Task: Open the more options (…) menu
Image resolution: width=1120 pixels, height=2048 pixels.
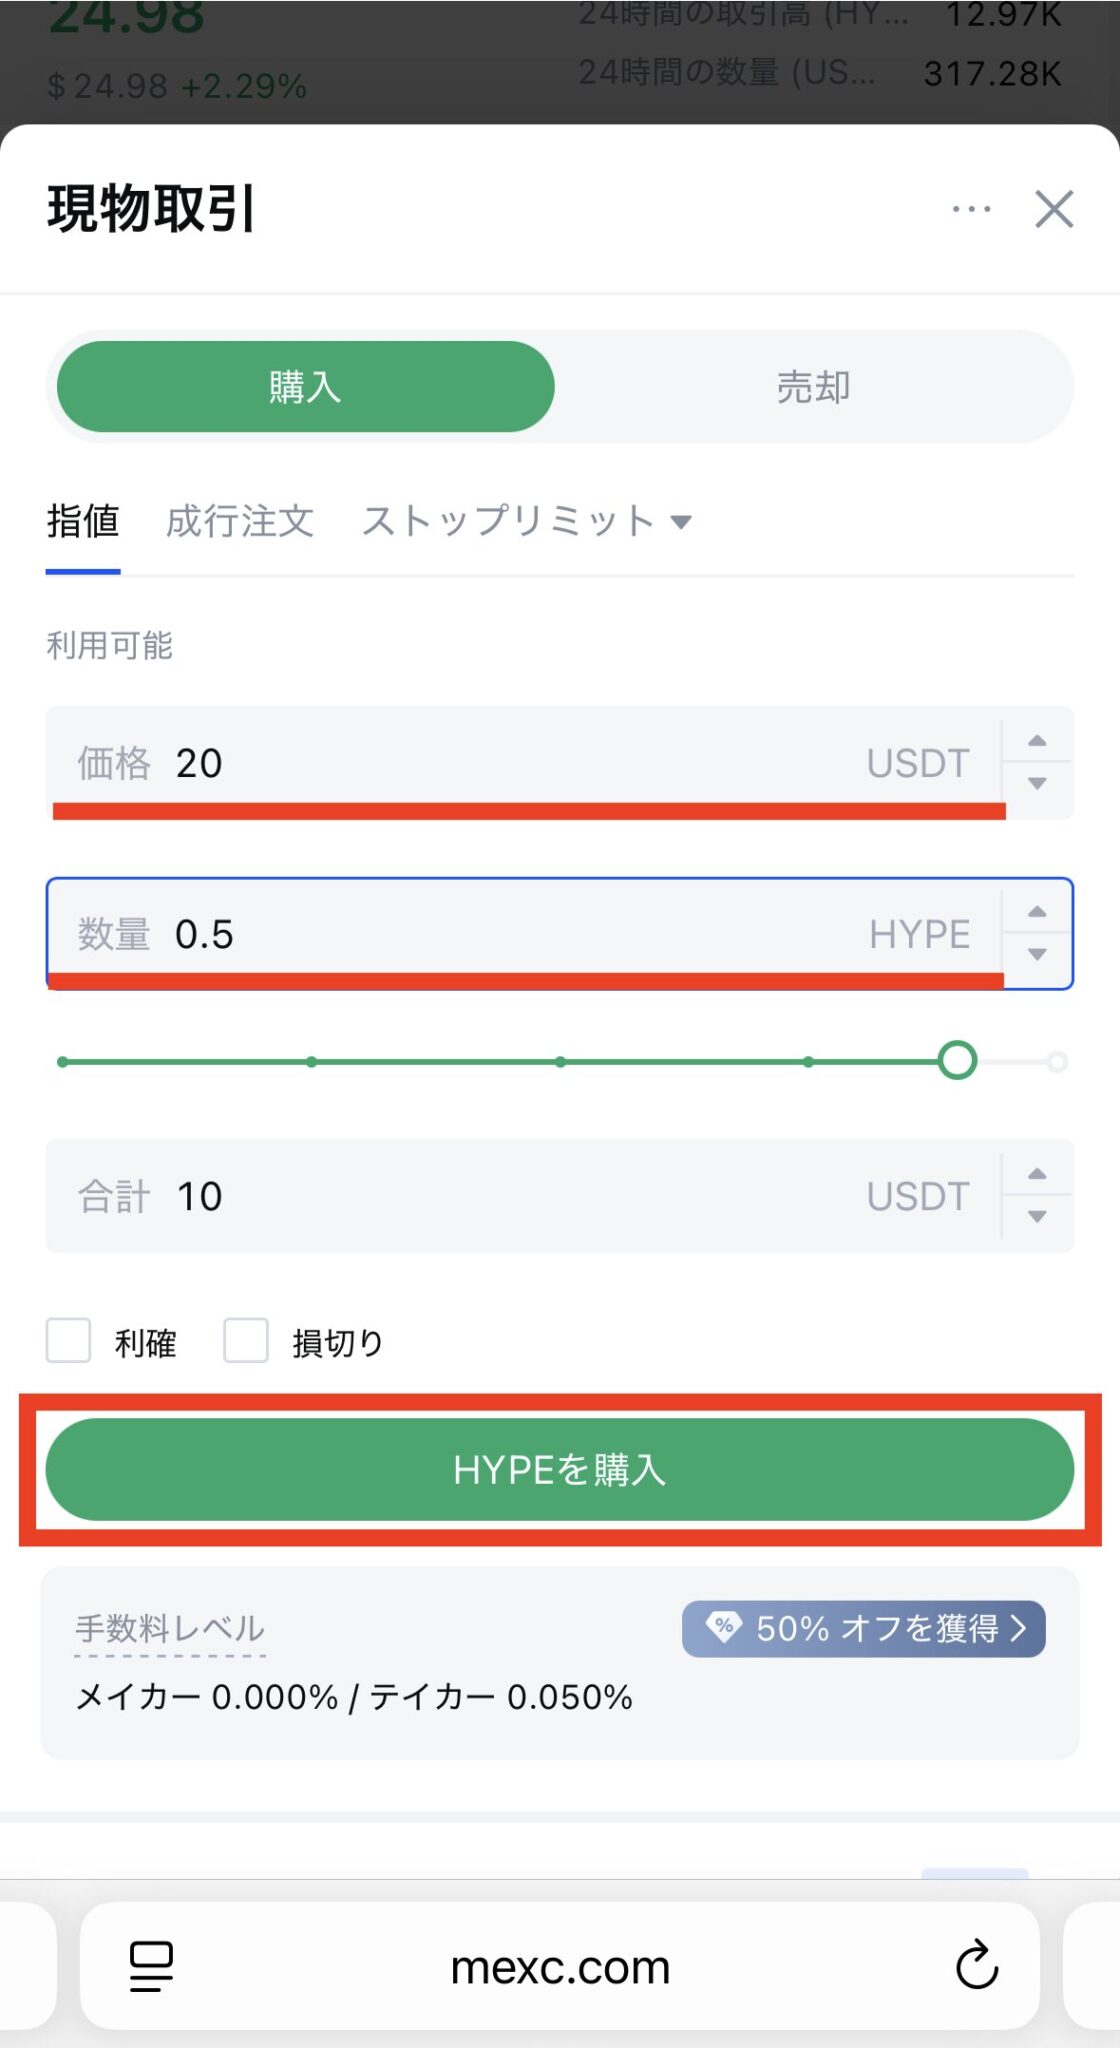Action: click(x=970, y=208)
